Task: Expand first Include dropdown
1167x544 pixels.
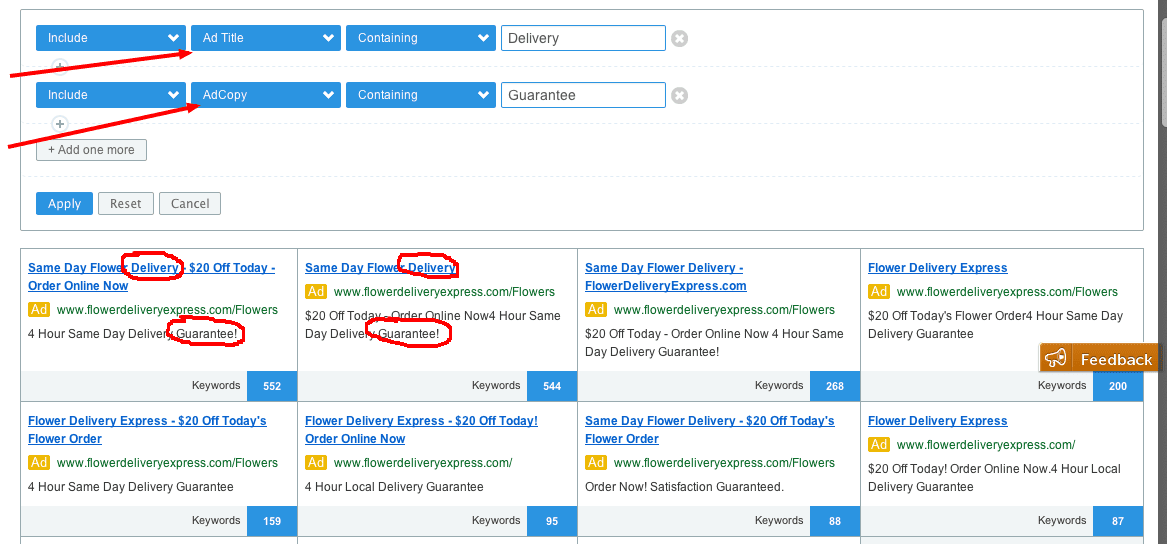Action: [x=110, y=38]
